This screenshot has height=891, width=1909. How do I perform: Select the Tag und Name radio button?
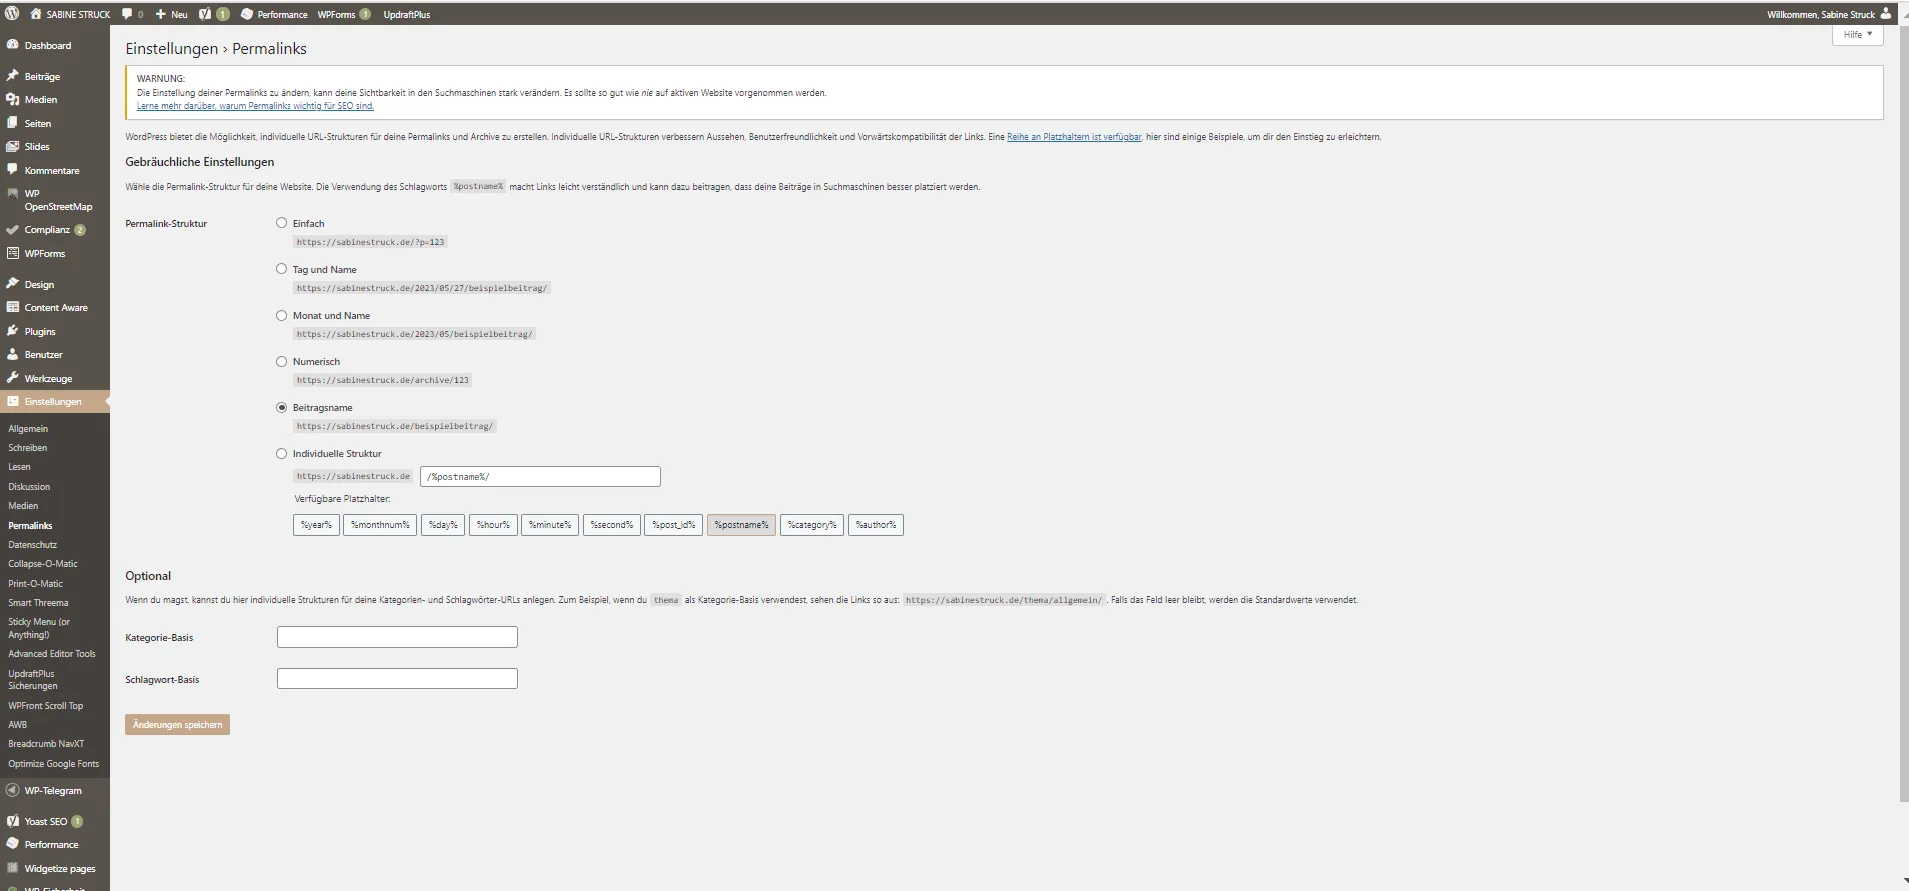tap(281, 269)
